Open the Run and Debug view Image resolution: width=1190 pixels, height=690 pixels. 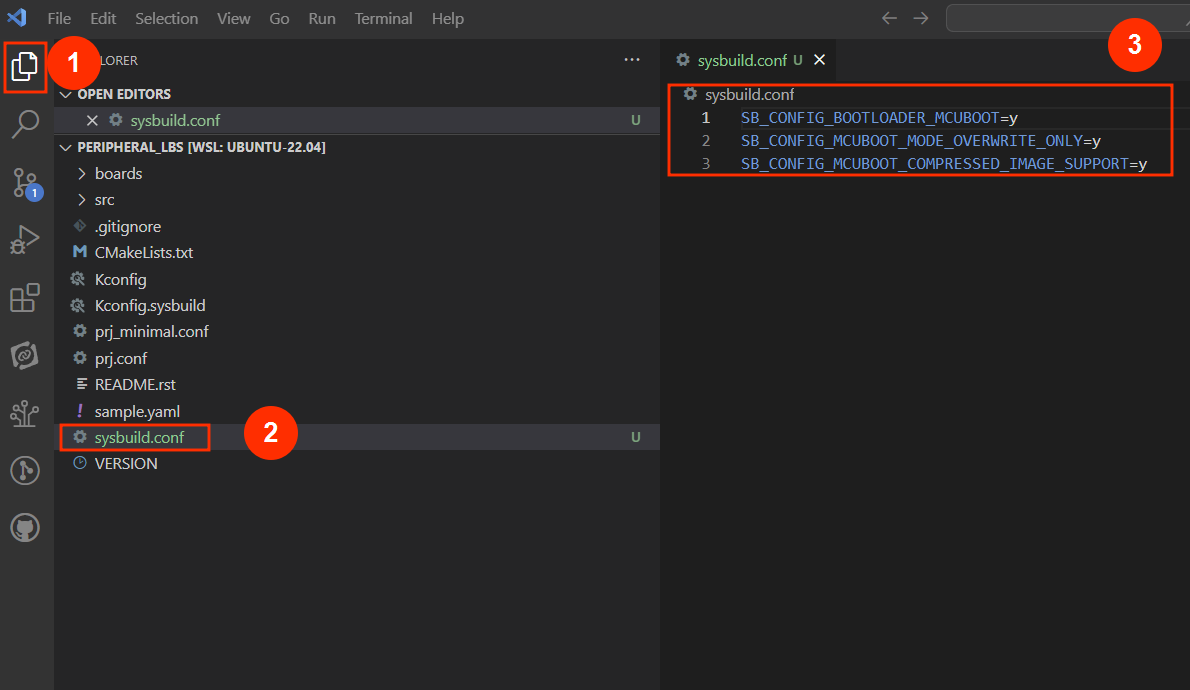click(25, 240)
